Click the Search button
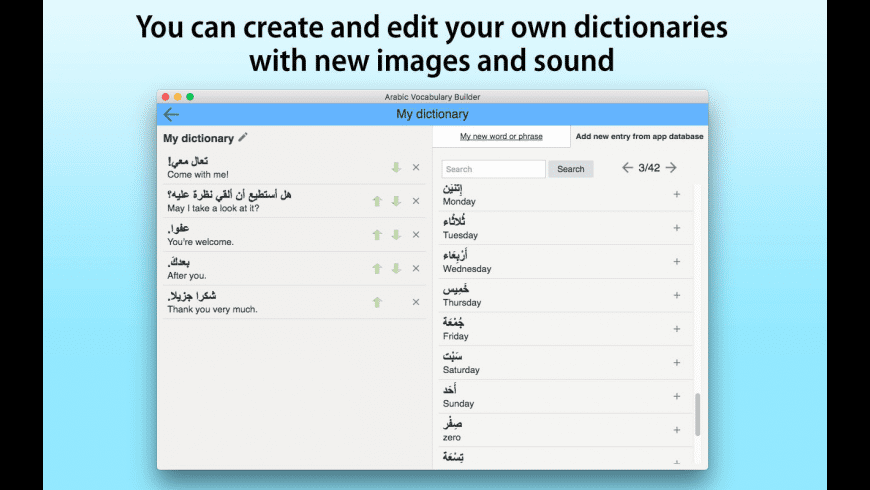Screen dimensions: 870x490 pyautogui.click(x=570, y=169)
